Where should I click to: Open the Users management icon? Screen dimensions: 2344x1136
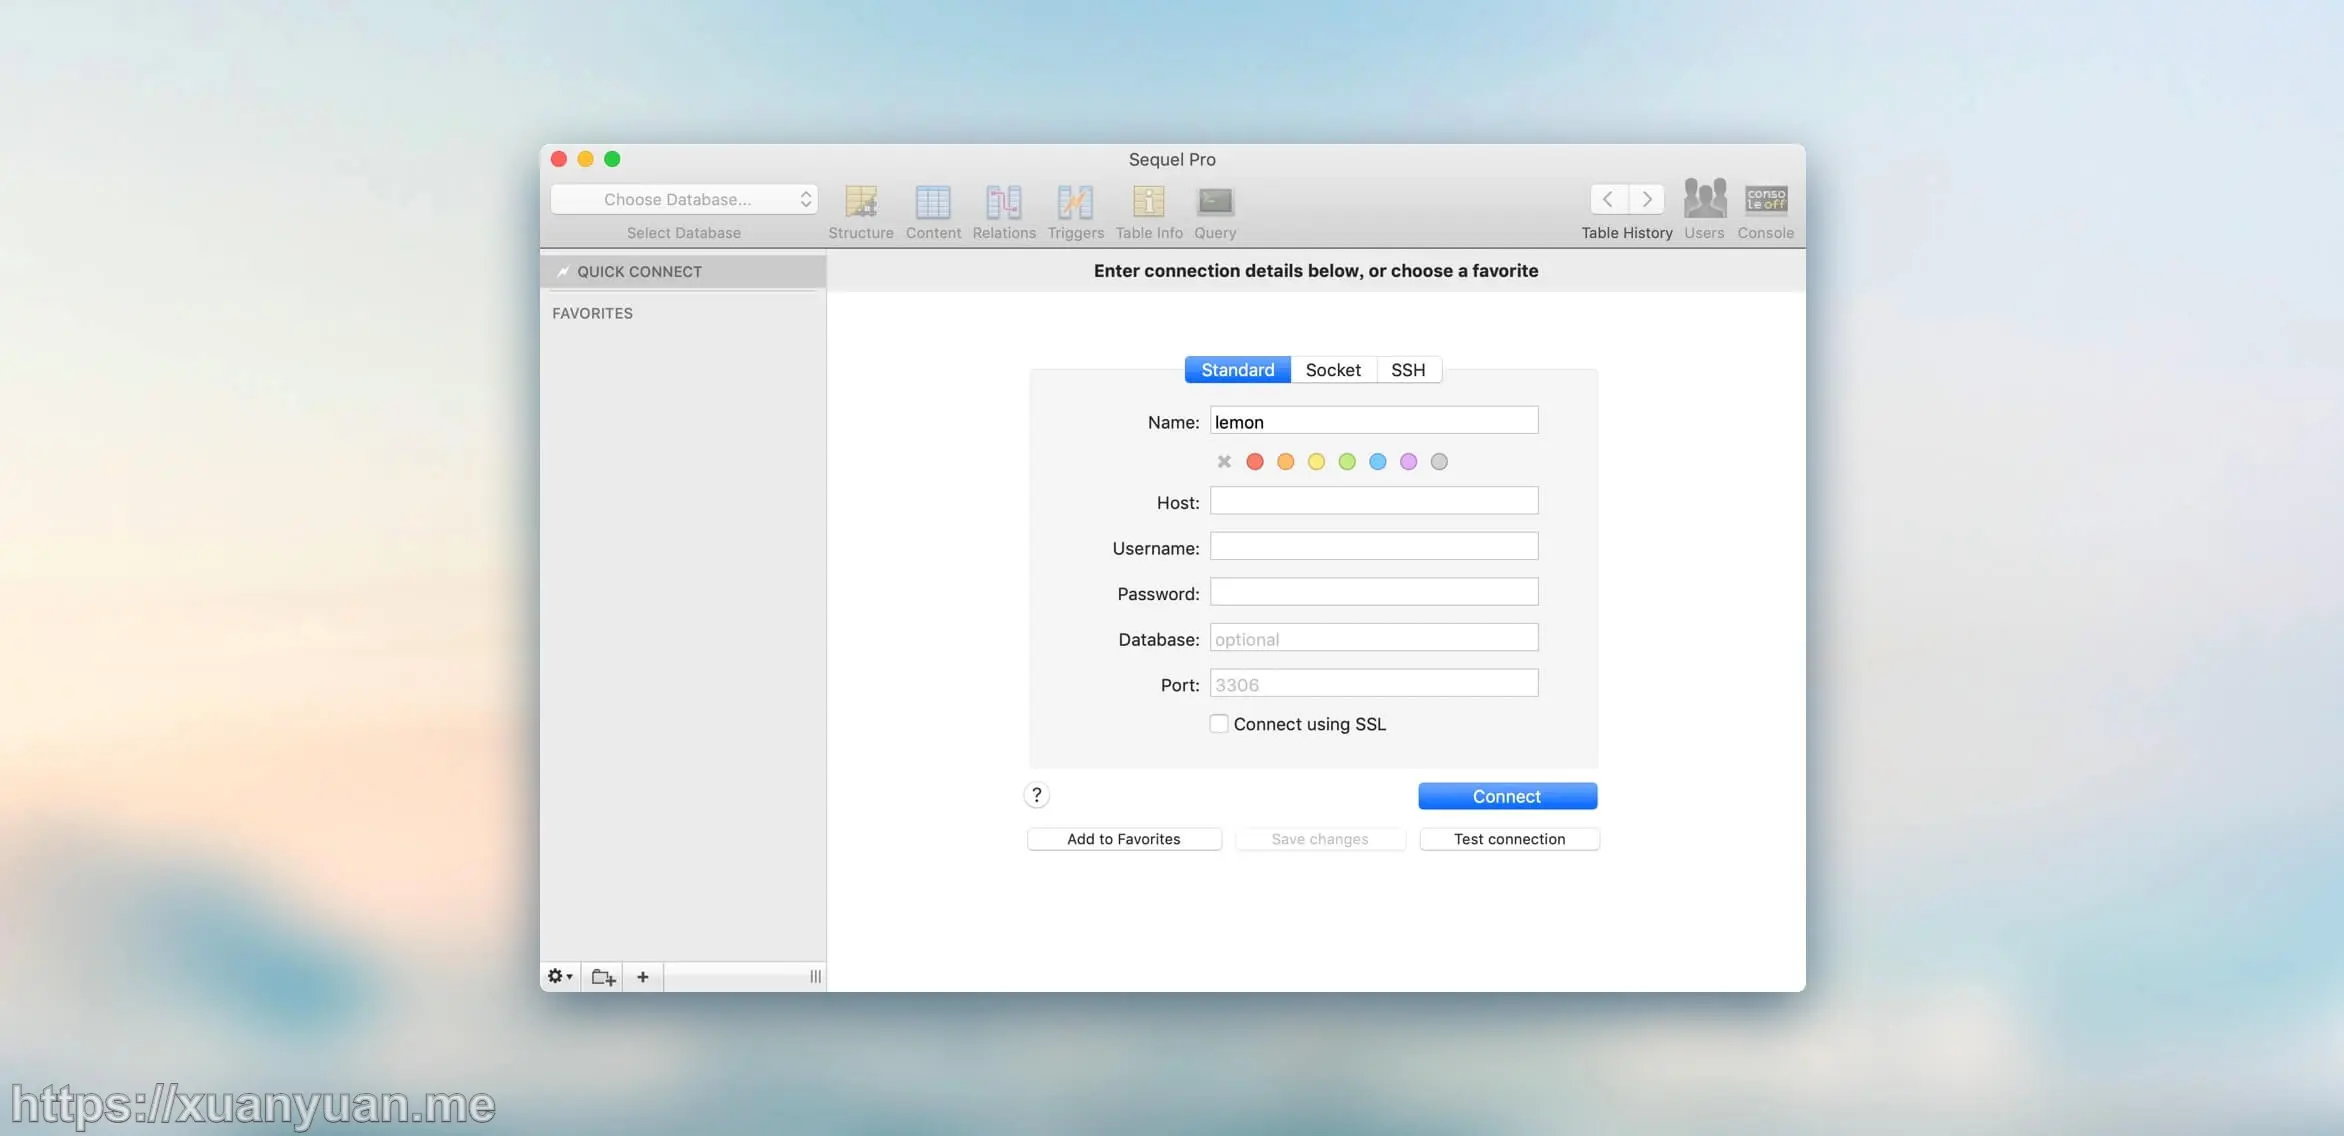(1704, 199)
